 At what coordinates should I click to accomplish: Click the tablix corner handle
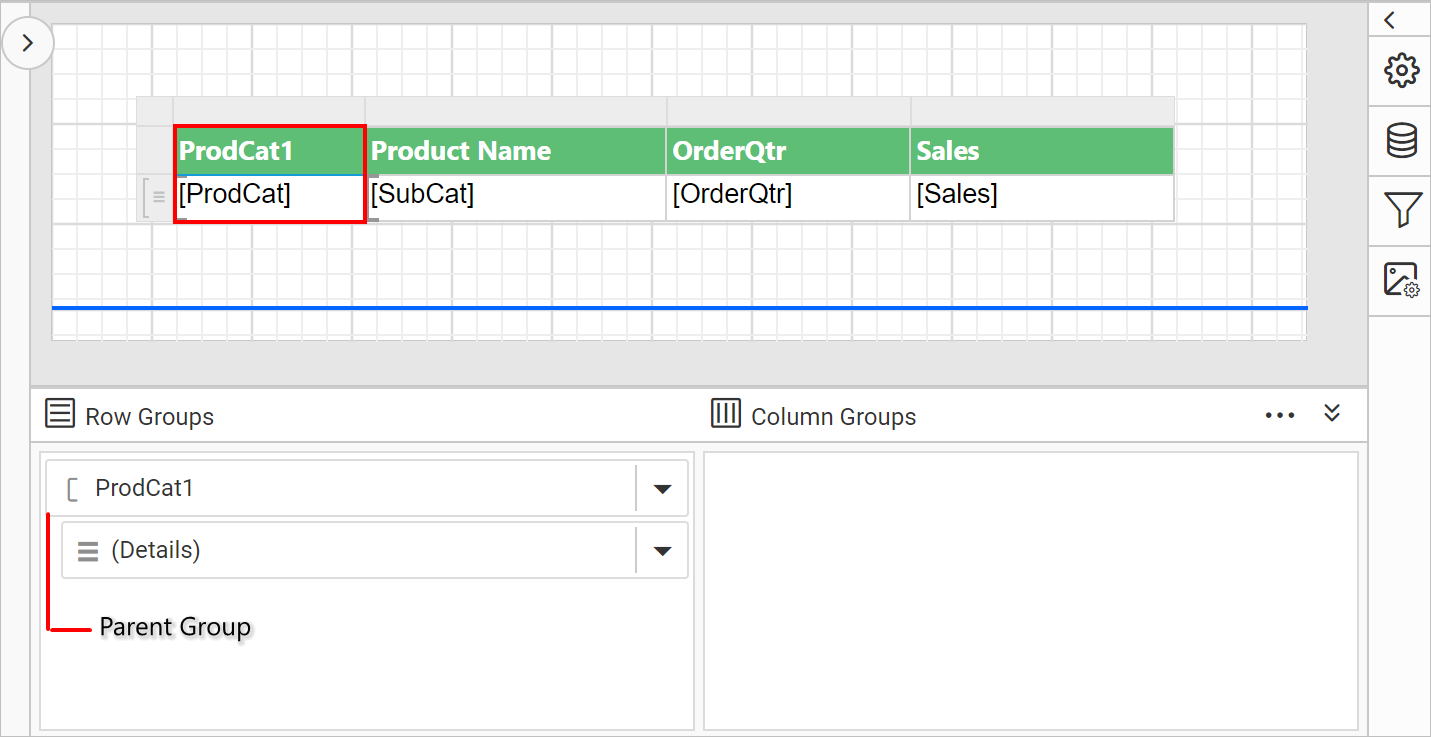click(x=155, y=111)
